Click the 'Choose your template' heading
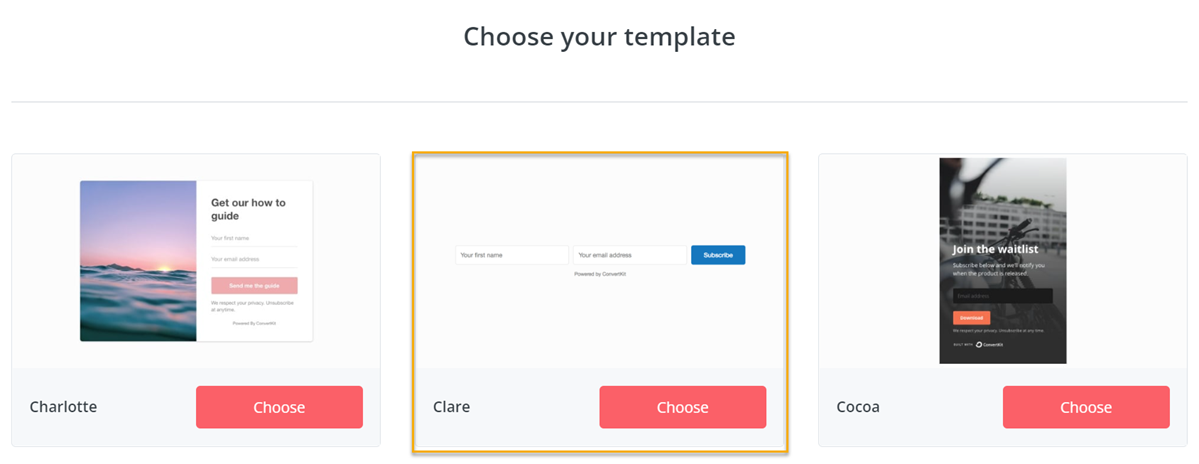 click(x=599, y=37)
